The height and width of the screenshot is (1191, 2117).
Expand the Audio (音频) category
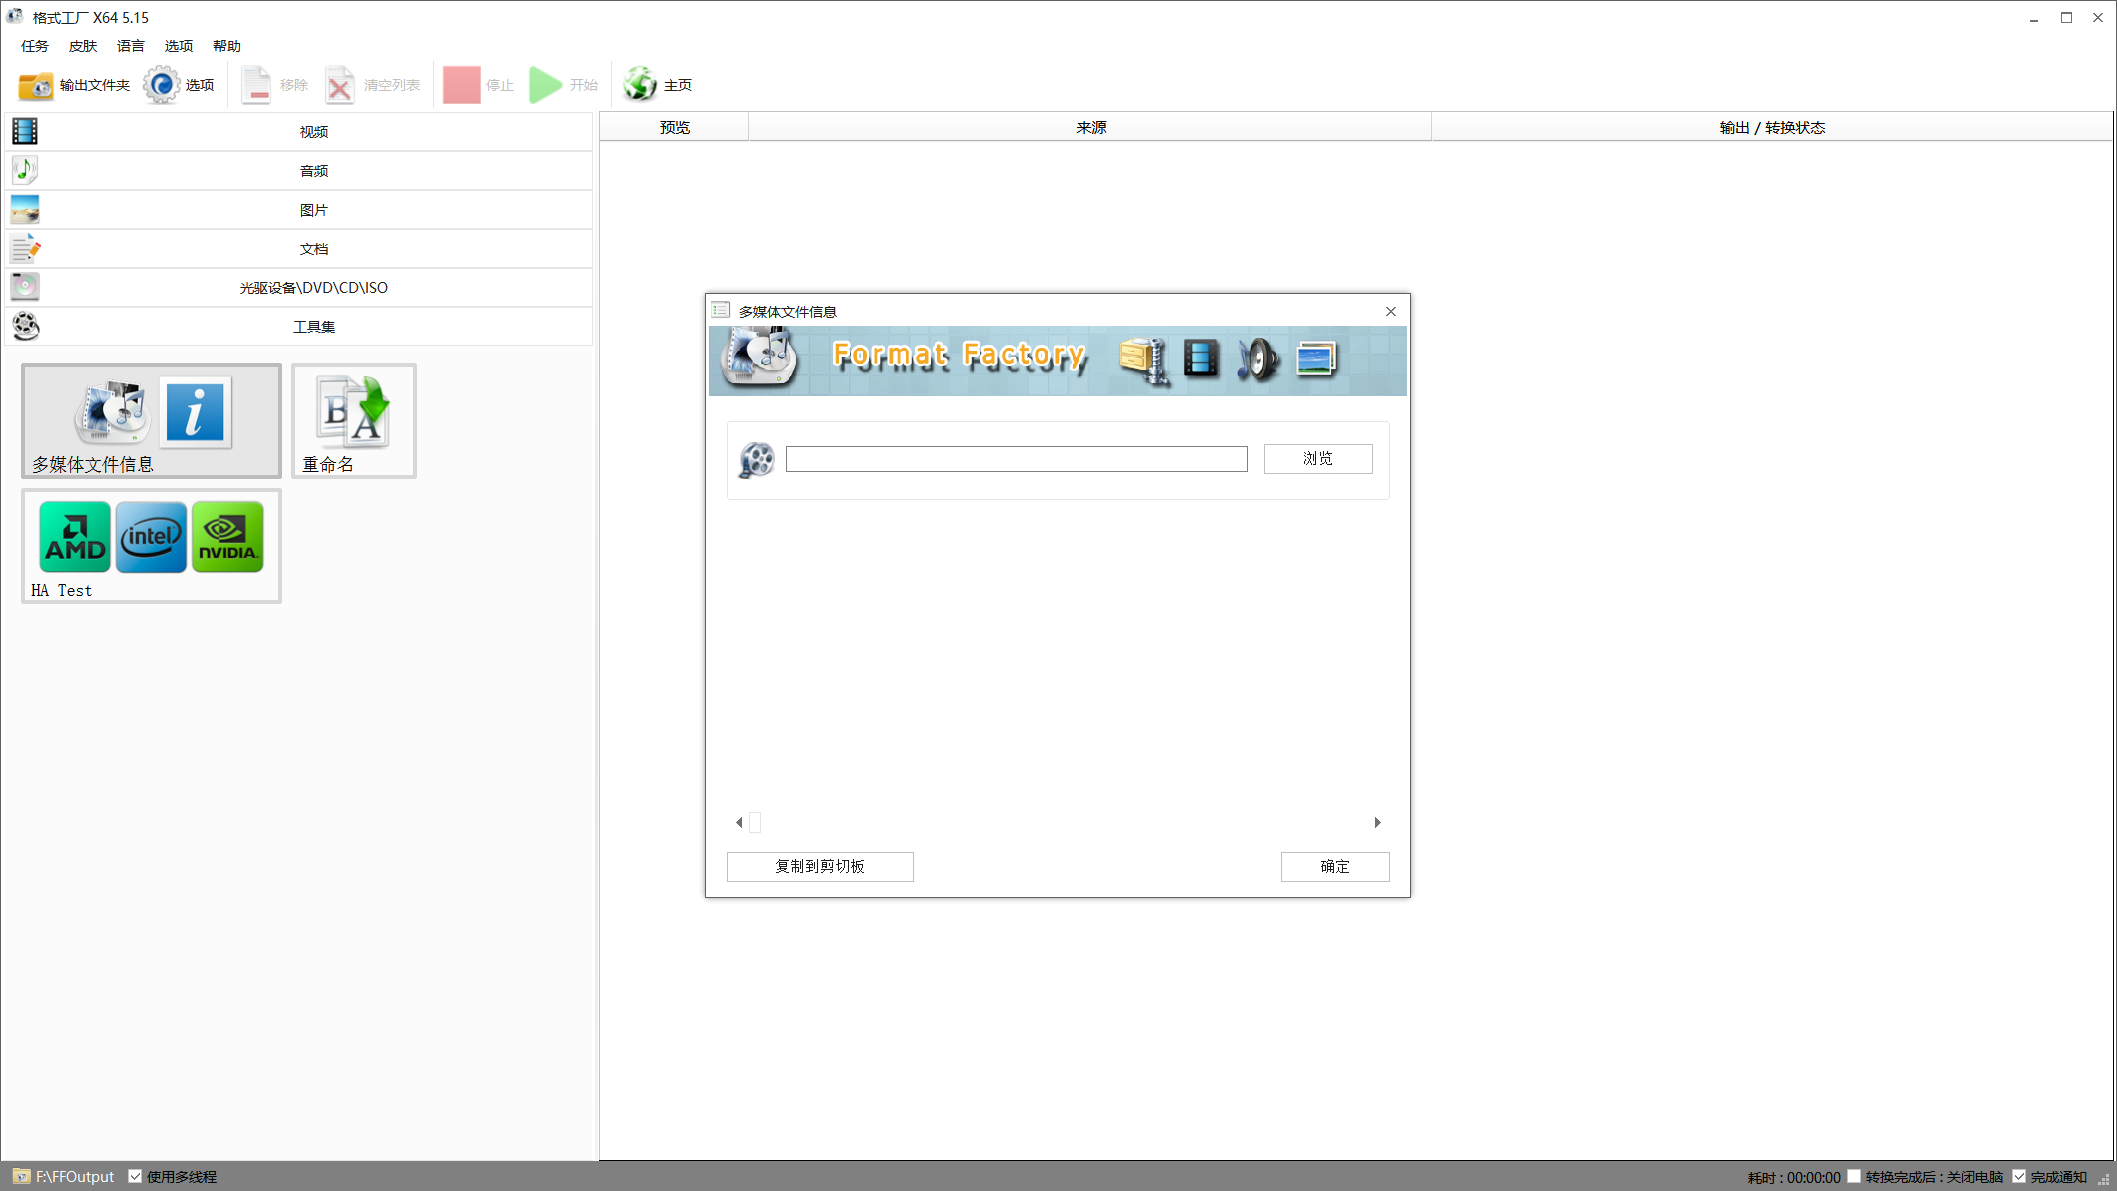(300, 171)
